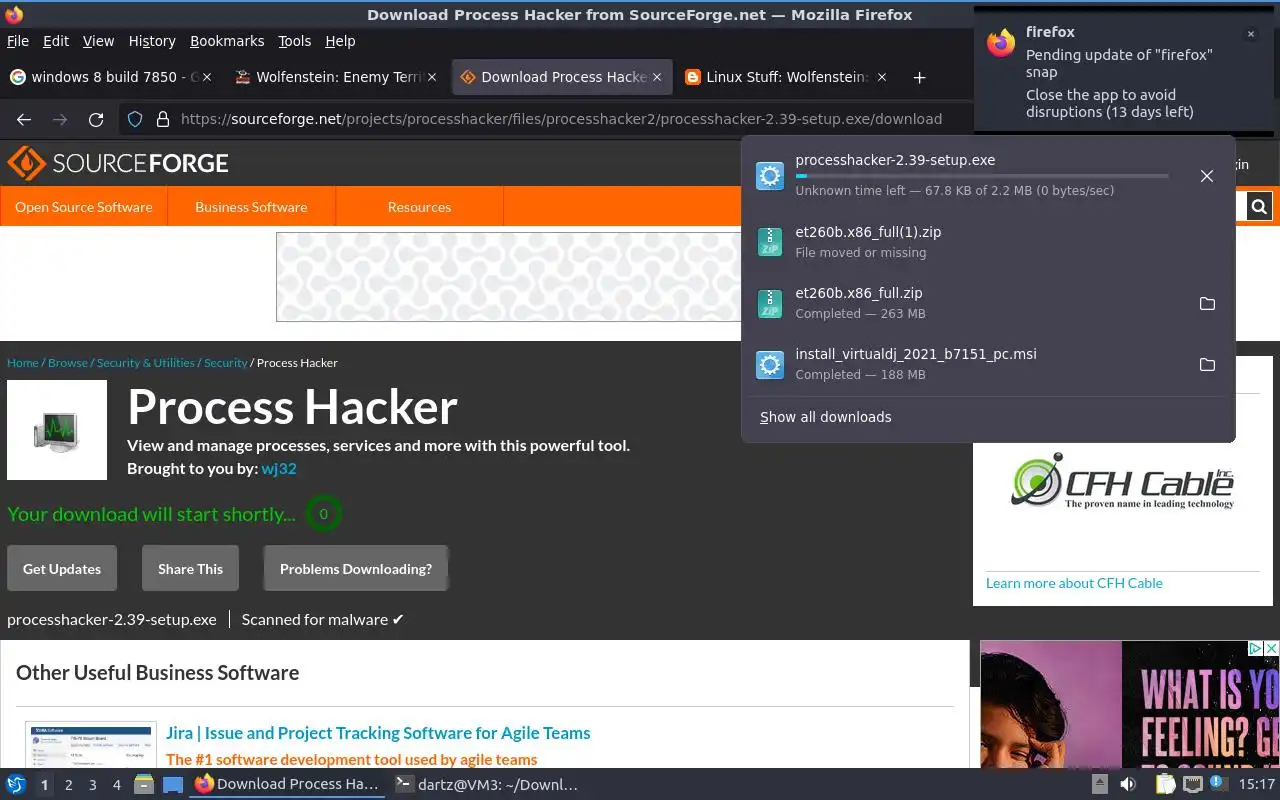The width and height of the screenshot is (1280, 800).
Task: Switch to the Wolfenstein: Enemy Territory tab
Action: 338,77
